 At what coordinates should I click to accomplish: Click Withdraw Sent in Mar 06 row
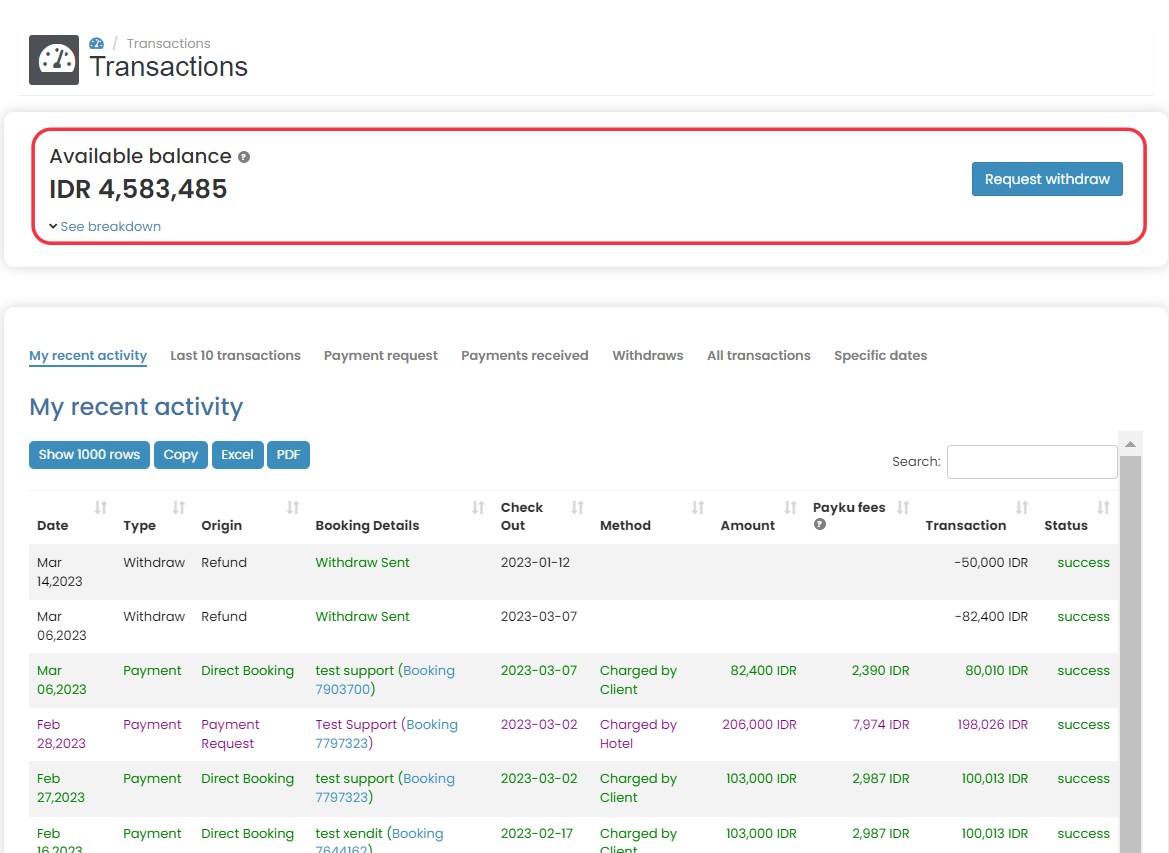362,617
